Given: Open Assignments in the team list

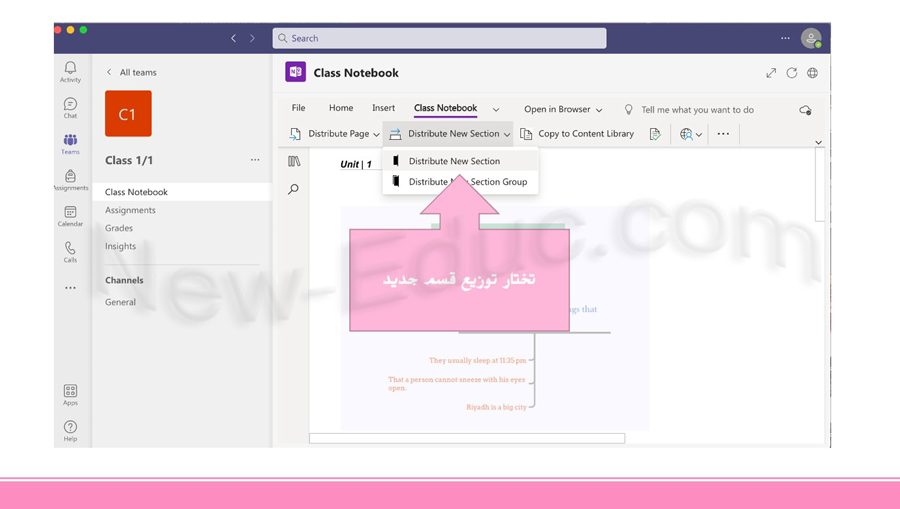Looking at the screenshot, I should [x=130, y=210].
